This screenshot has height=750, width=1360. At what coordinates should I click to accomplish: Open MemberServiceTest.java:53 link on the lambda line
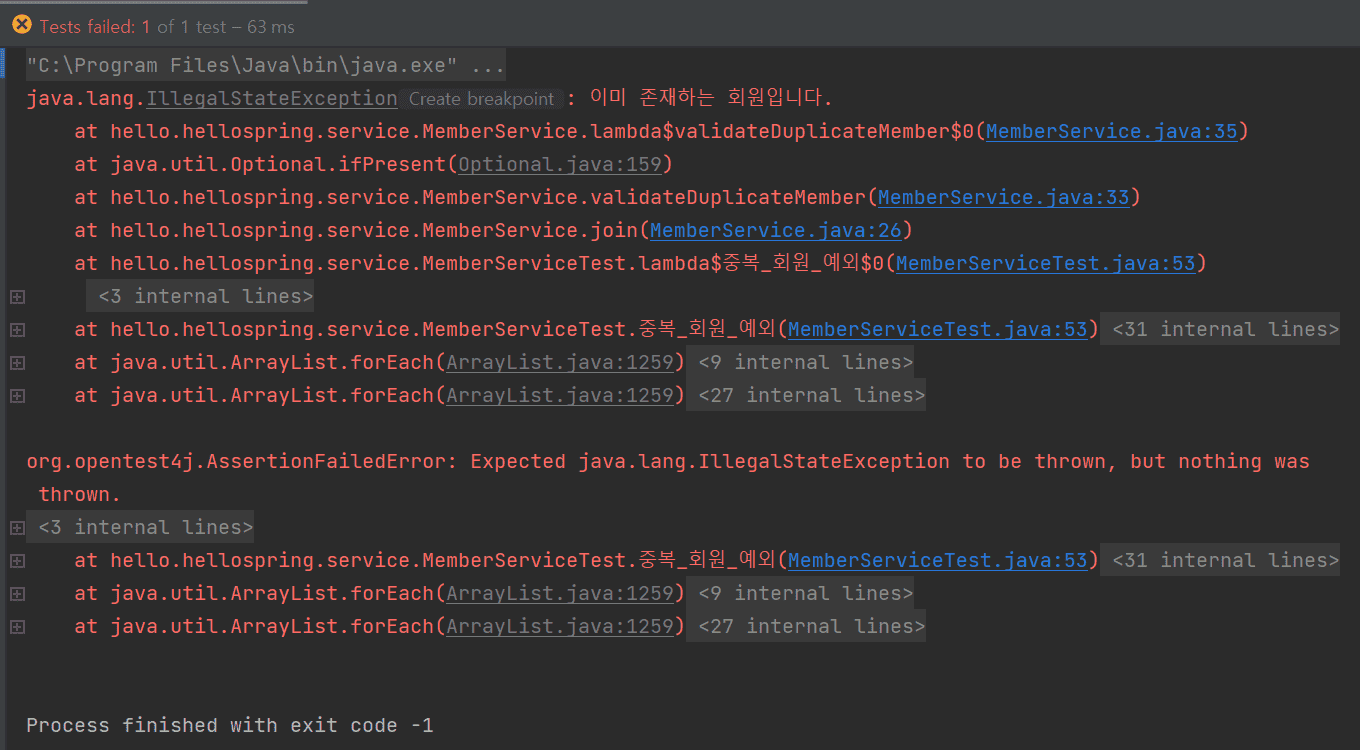[x=1045, y=264]
